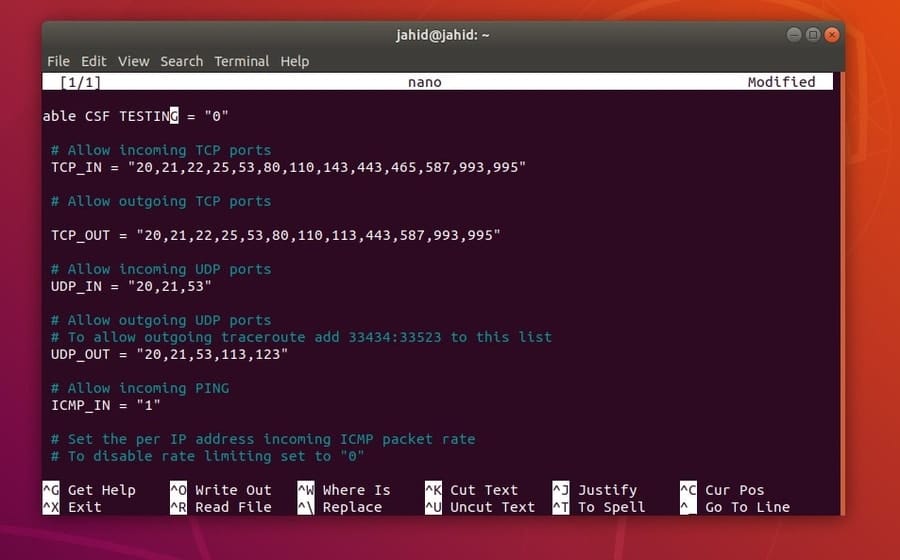Click the '# Allow incoming PING' comment
Screen dimensions: 900x560
(x=140, y=388)
